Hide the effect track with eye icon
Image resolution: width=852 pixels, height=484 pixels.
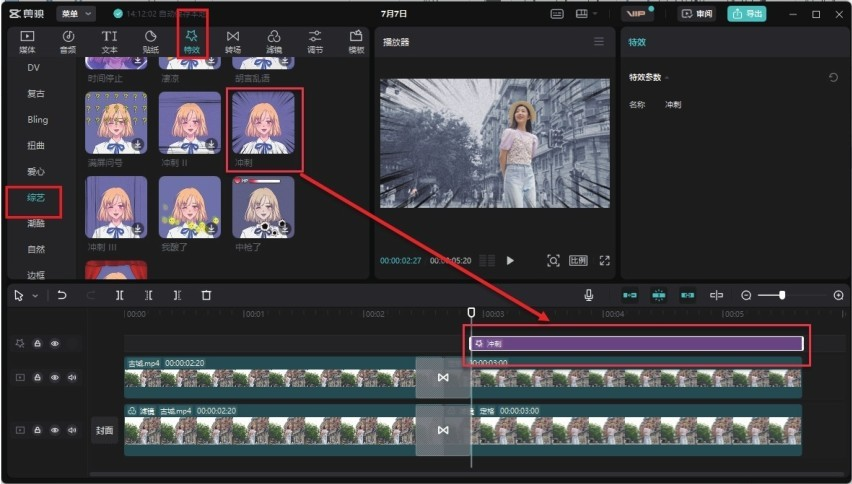[x=55, y=343]
